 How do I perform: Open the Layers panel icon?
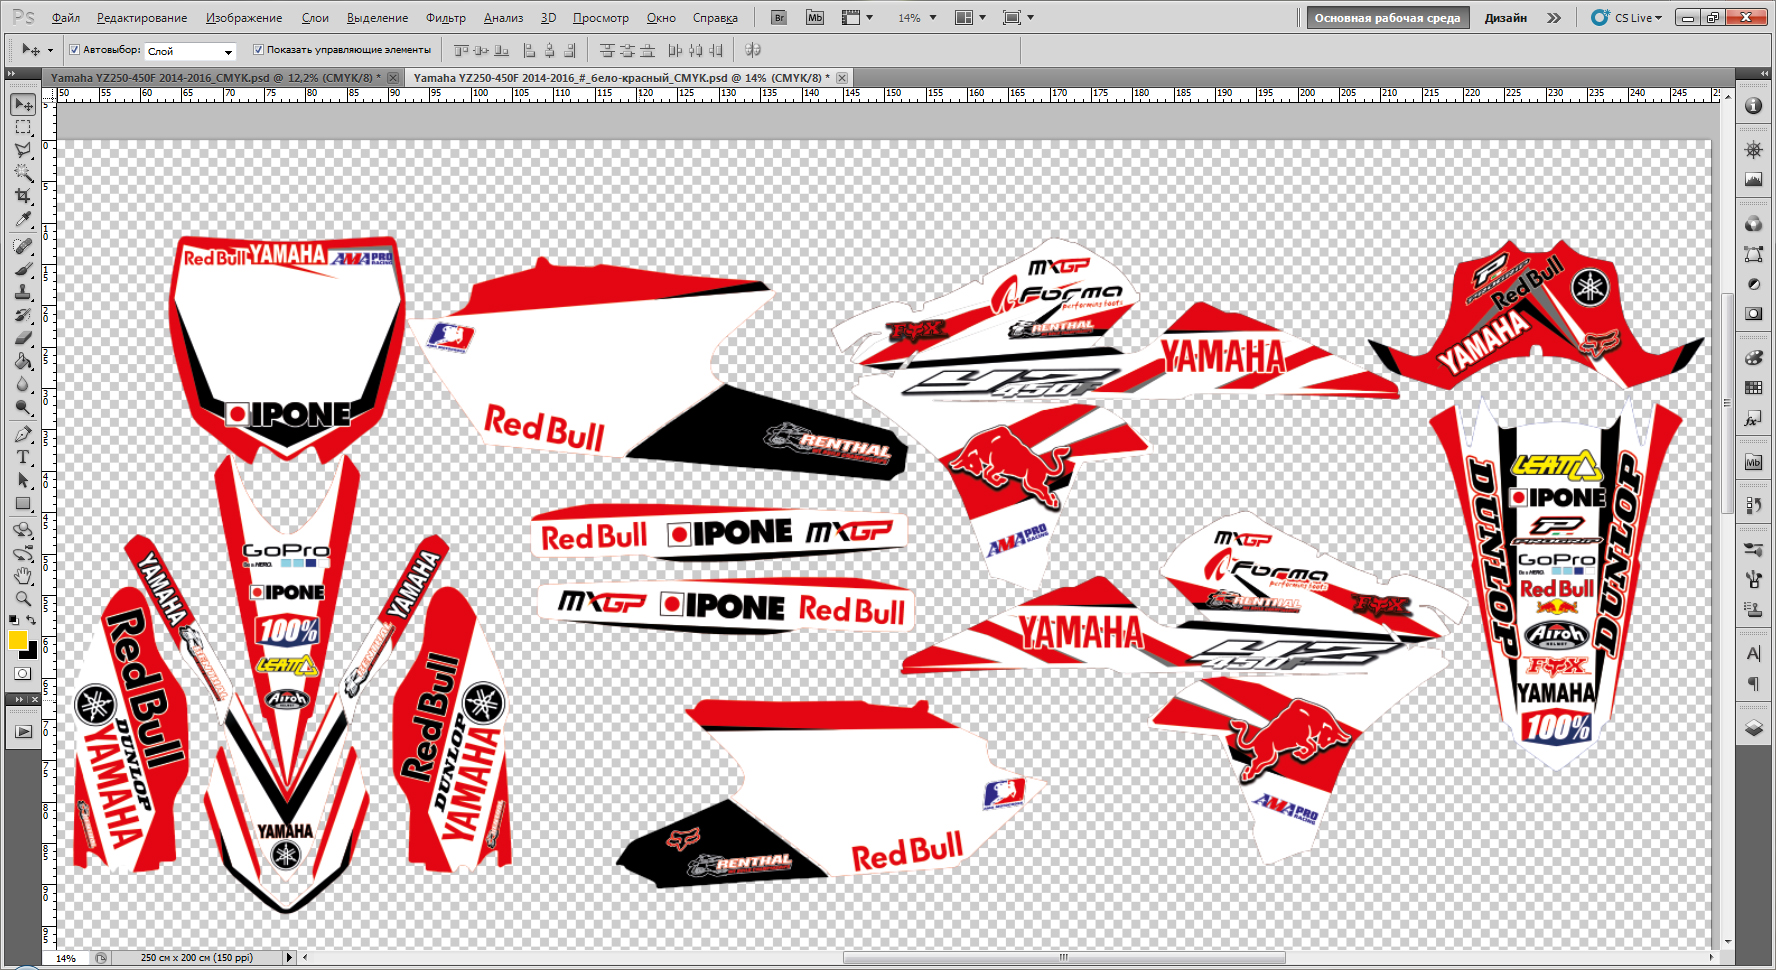click(x=1753, y=728)
